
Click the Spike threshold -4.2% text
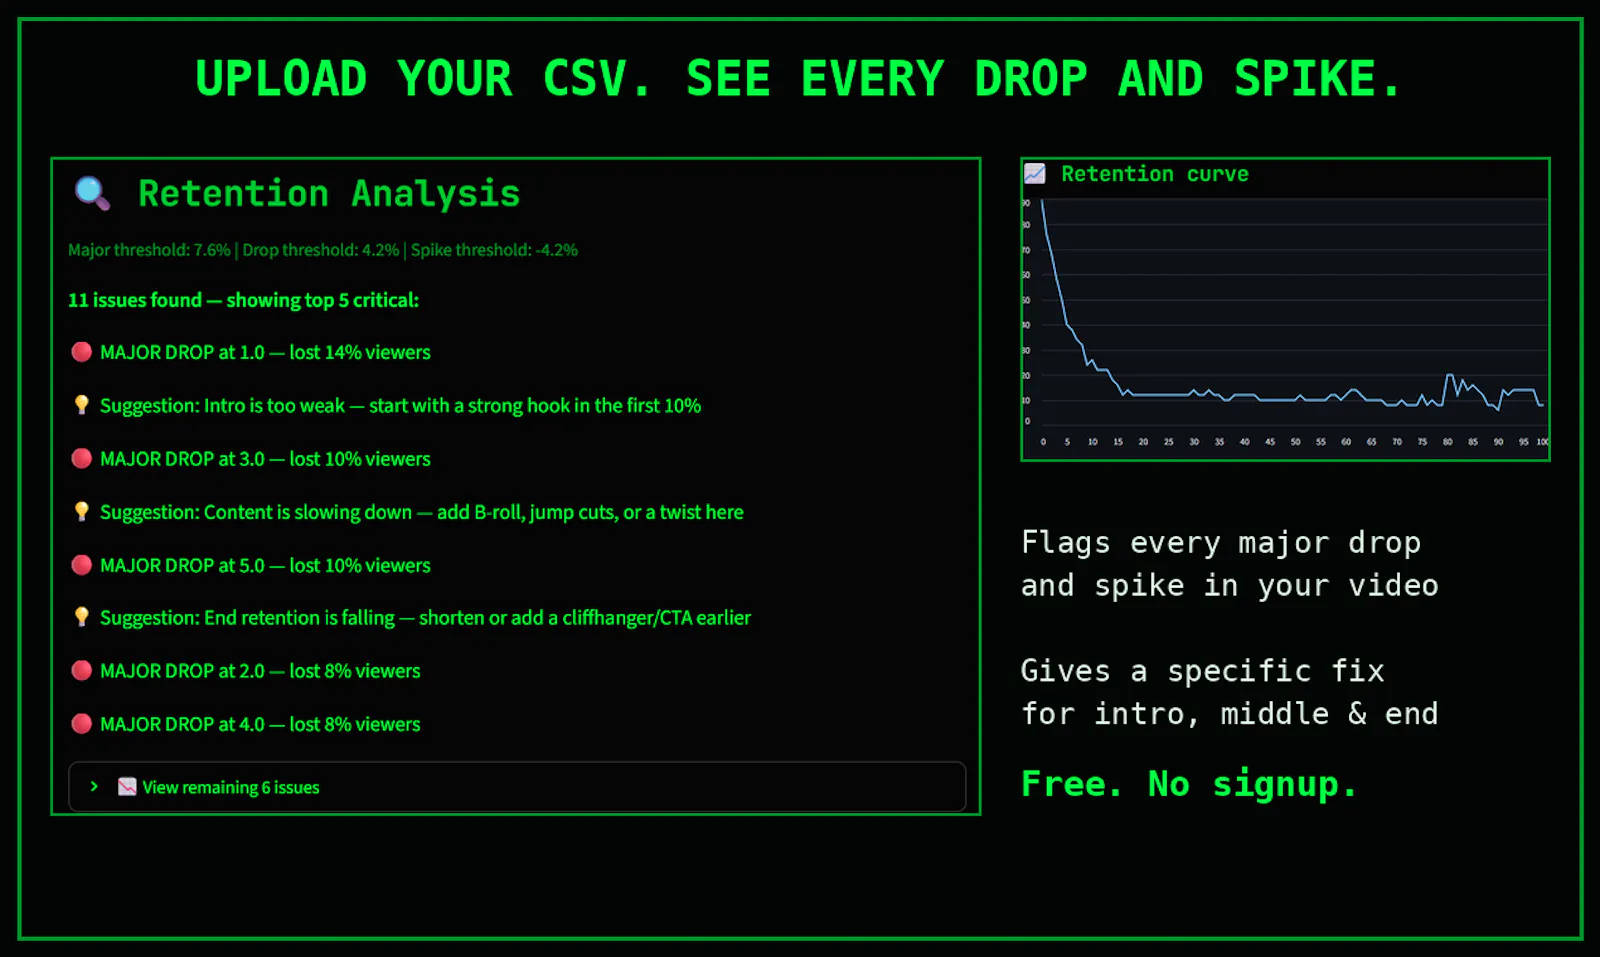pos(494,250)
